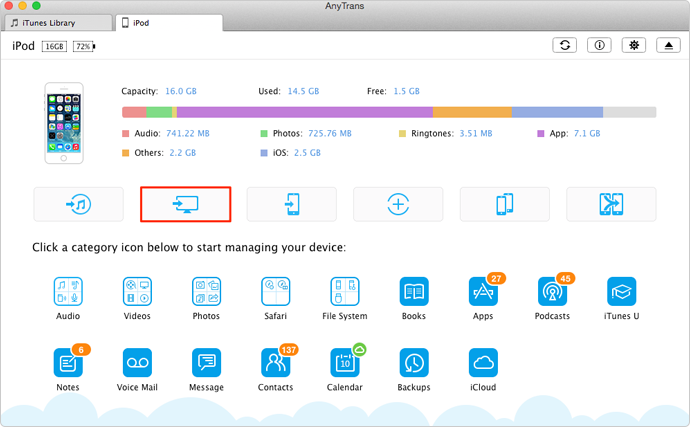Click the Content to Computer button
690x427 pixels.
click(185, 204)
